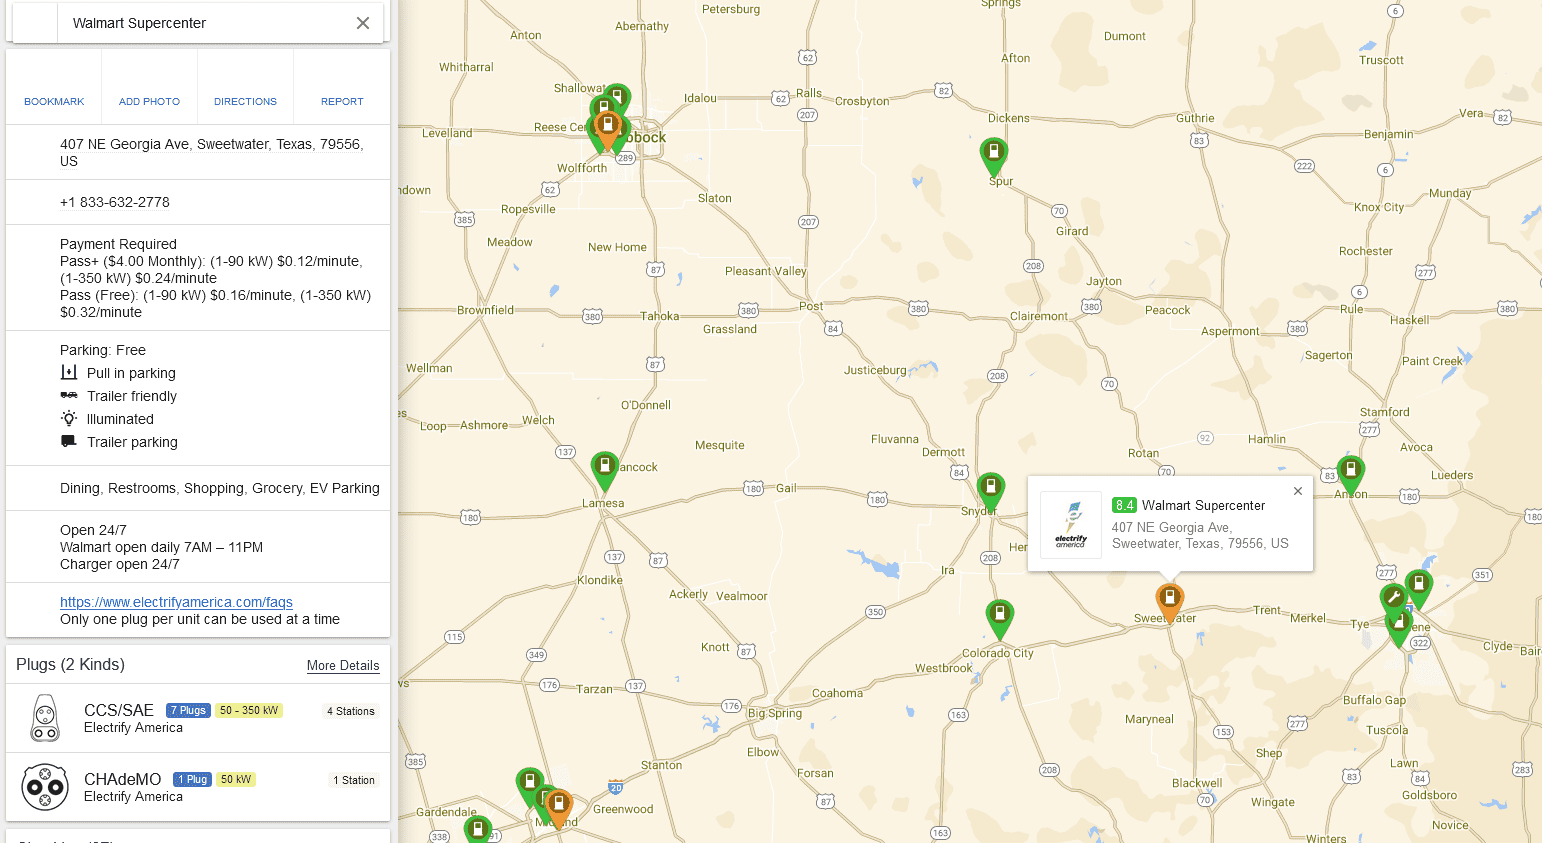The height and width of the screenshot is (843, 1542).
Task: Select the green charger pin at Spur
Action: click(x=993, y=155)
